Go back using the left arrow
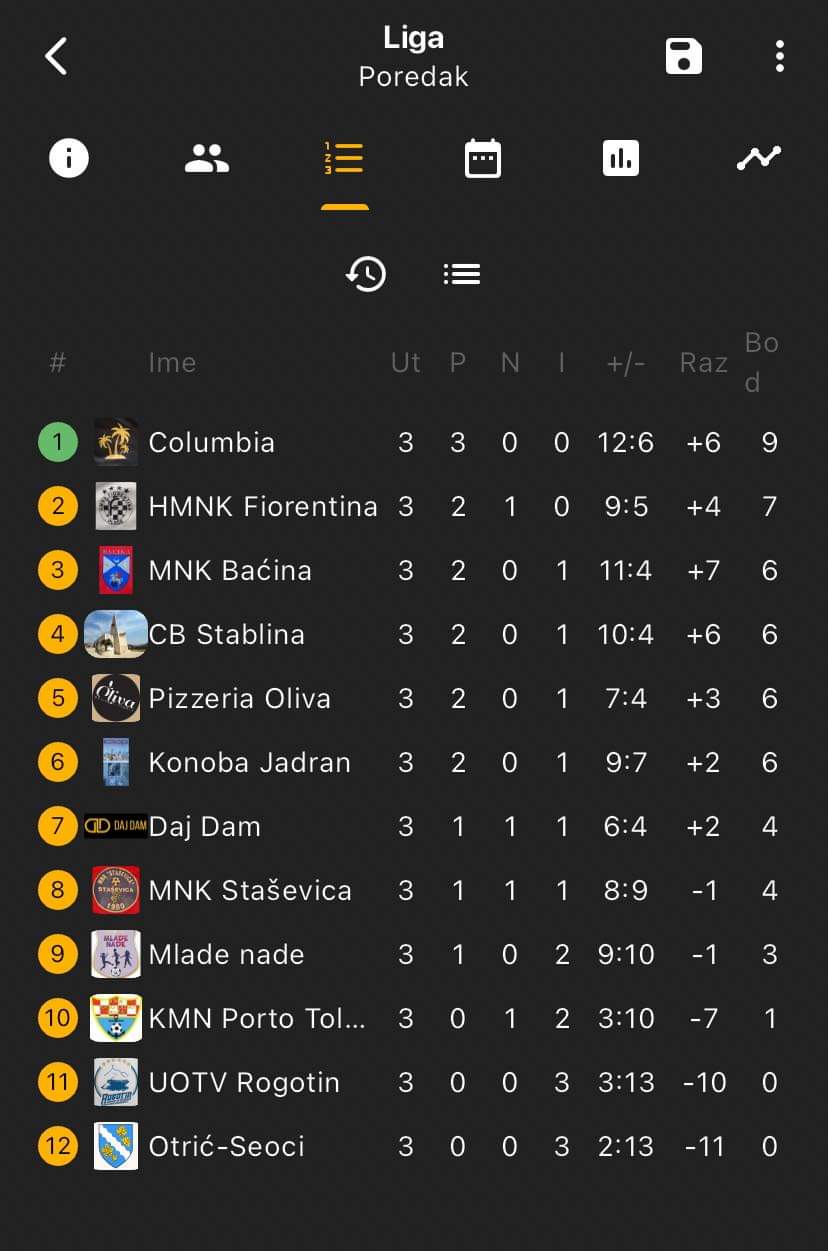The image size is (828, 1251). tap(56, 56)
